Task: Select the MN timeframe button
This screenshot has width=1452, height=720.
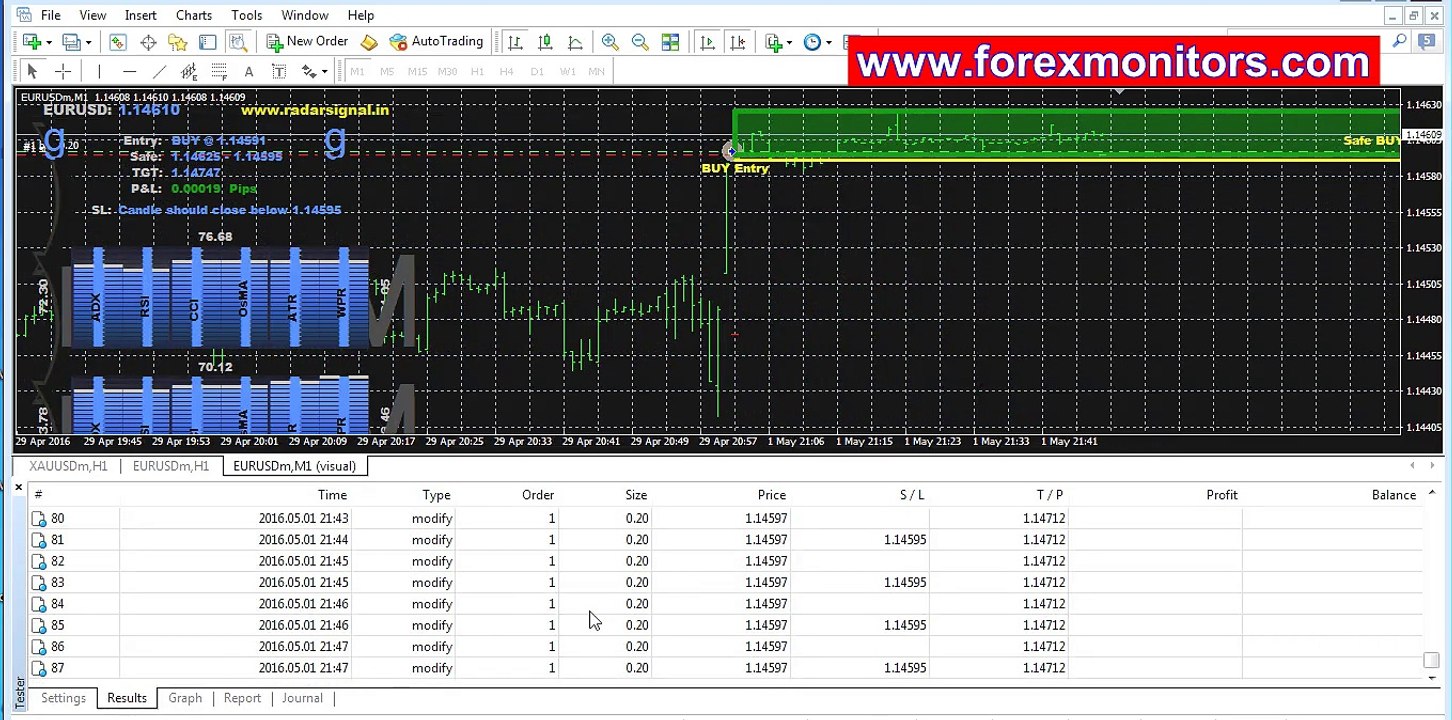Action: [597, 72]
